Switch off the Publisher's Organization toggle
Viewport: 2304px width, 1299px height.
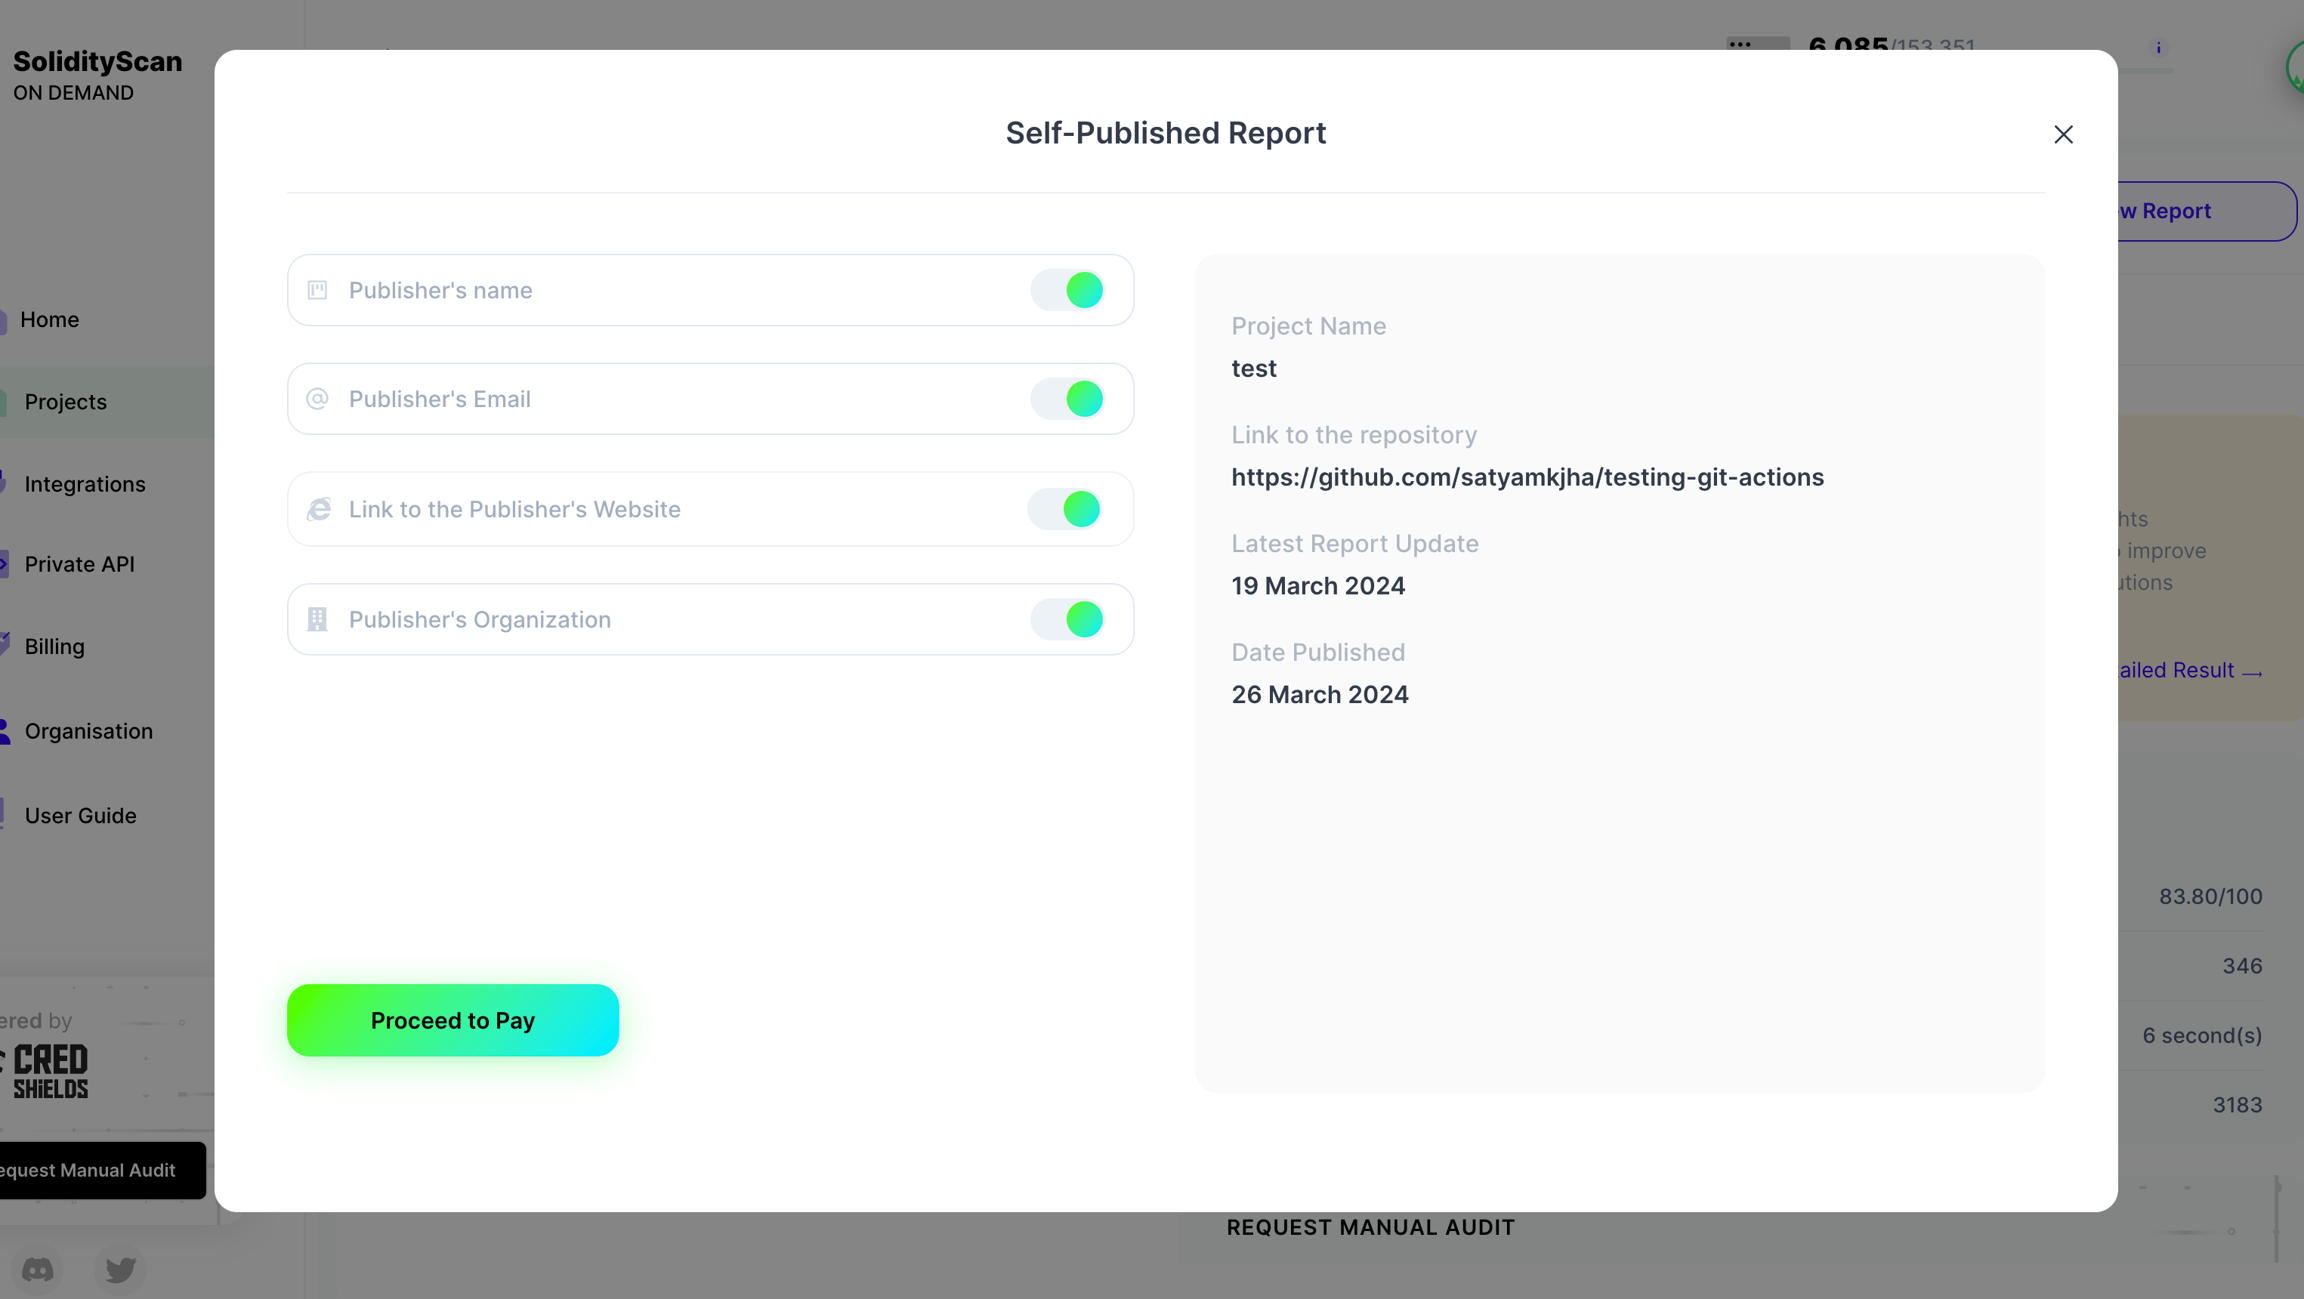[1068, 619]
